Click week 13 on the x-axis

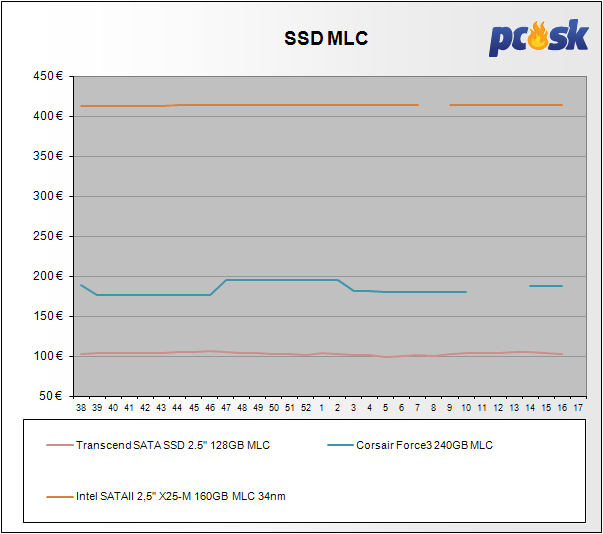tap(514, 408)
